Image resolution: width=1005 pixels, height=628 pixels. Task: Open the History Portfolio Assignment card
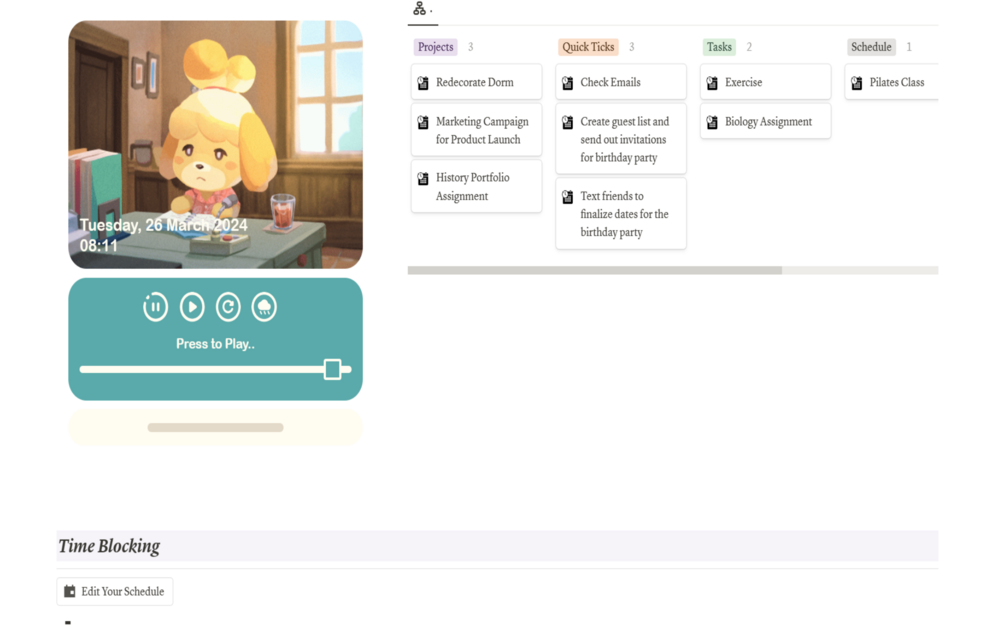point(476,186)
